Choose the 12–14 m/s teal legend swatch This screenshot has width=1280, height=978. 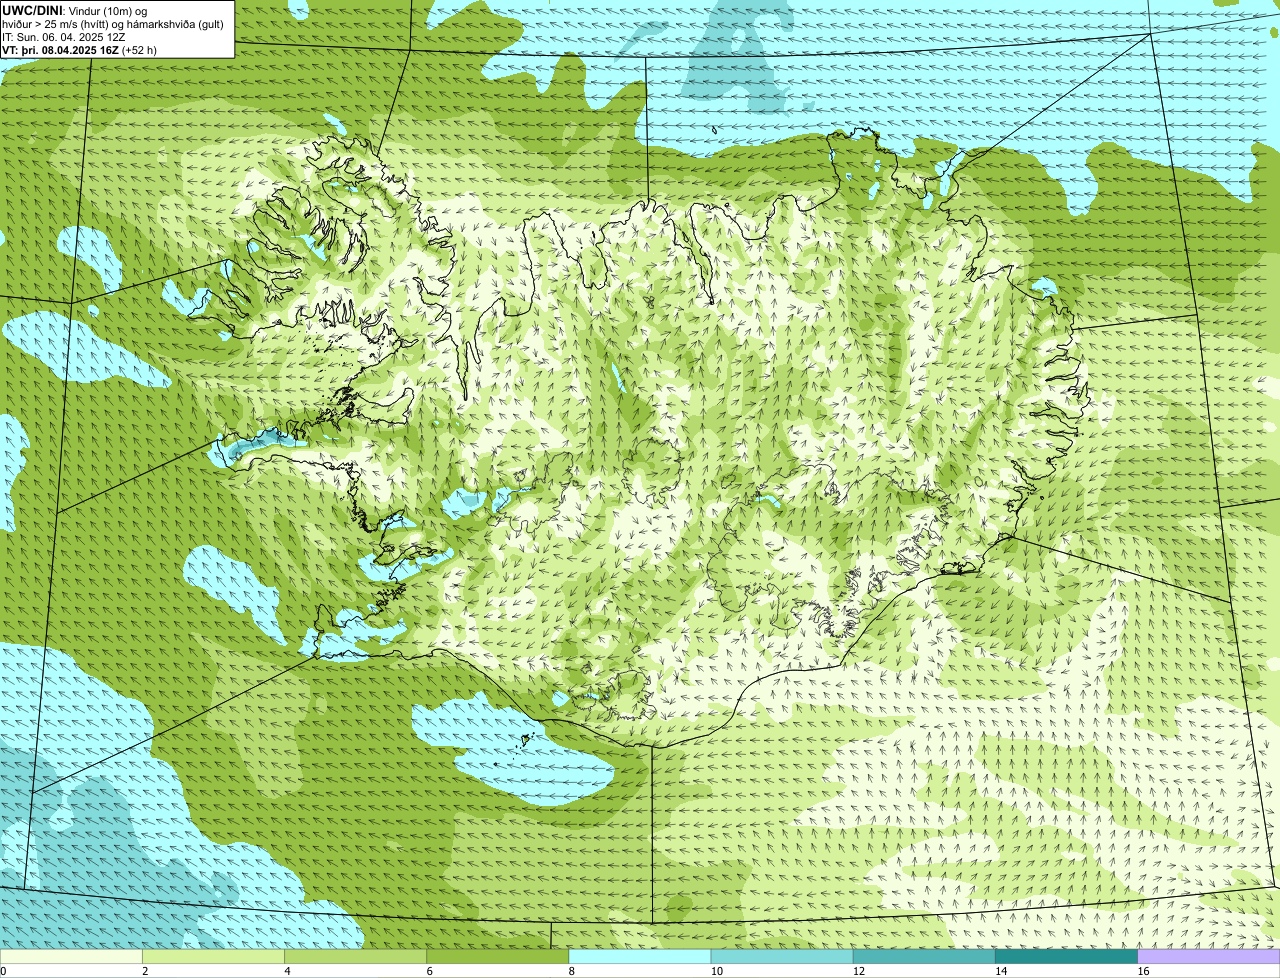coord(924,956)
